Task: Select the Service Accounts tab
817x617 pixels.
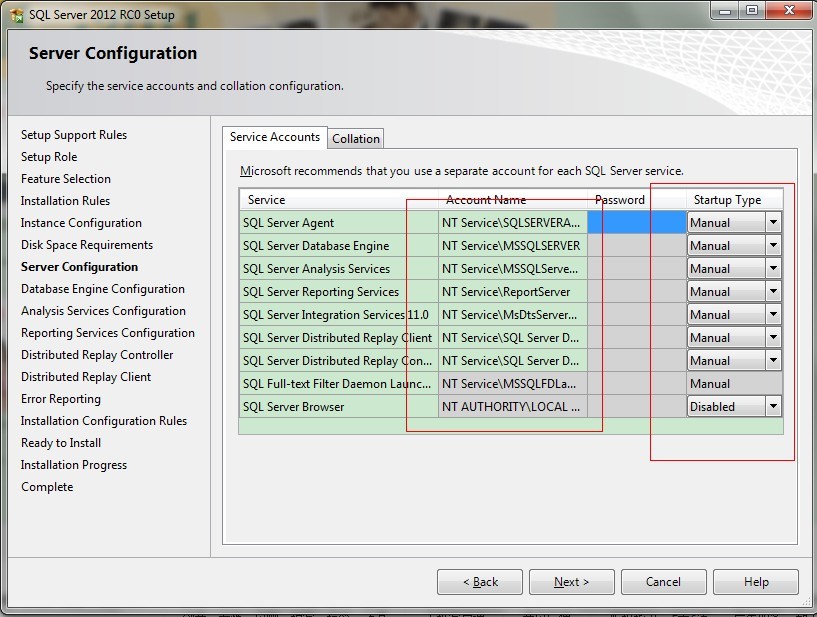Action: (x=275, y=137)
